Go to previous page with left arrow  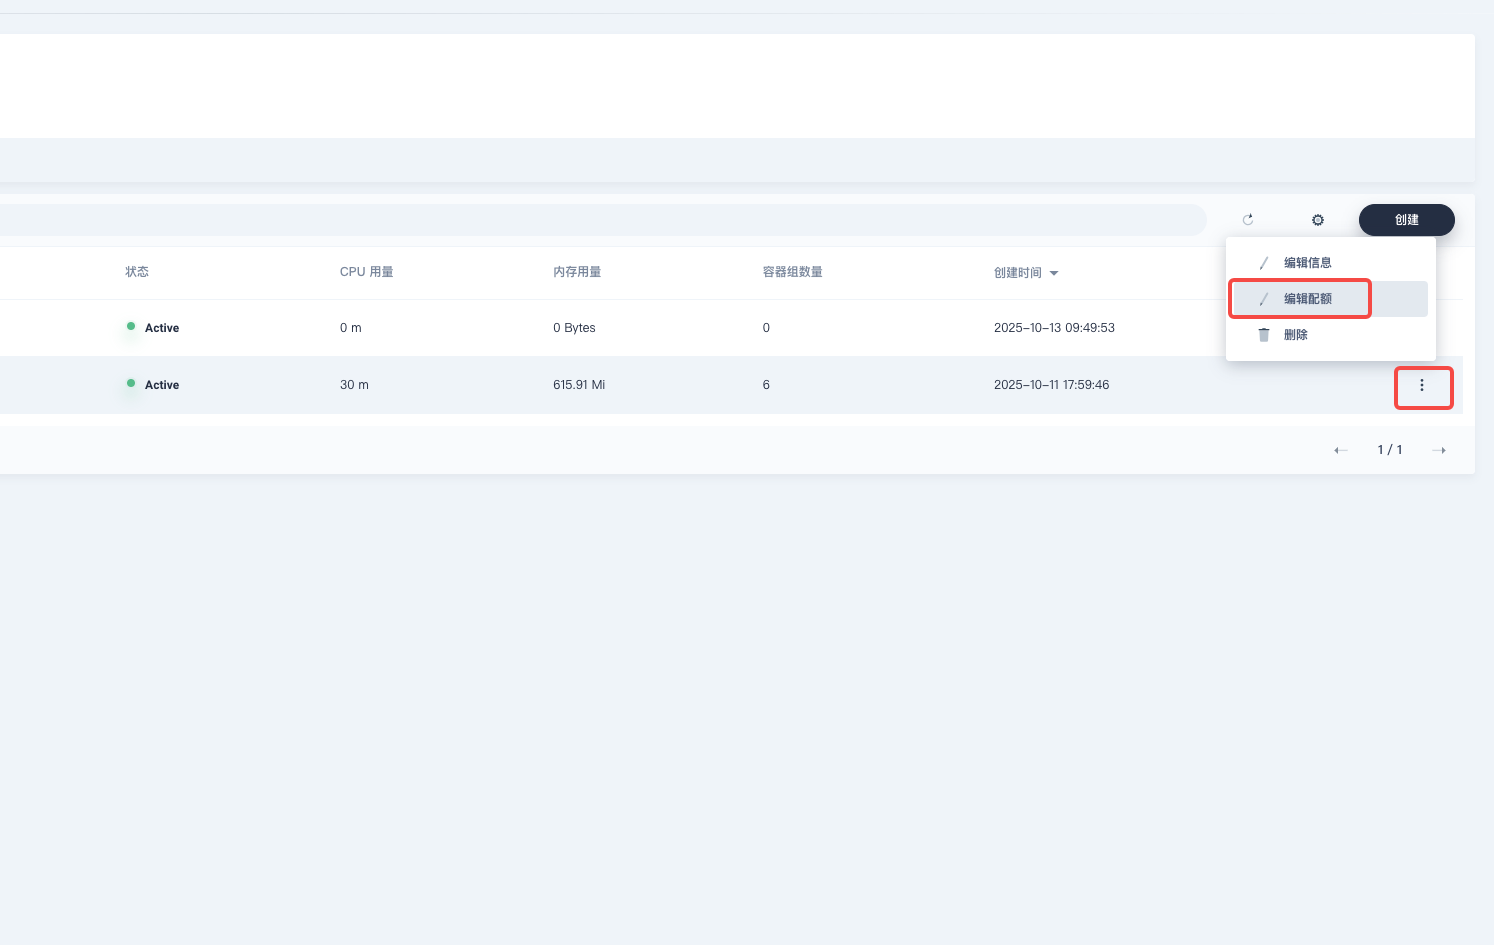pyautogui.click(x=1341, y=451)
